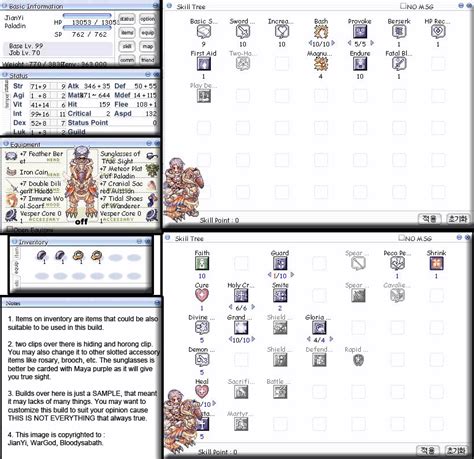Click 적용 button in lower Skill Tree
This screenshot has height=459, width=474.
[x=428, y=451]
